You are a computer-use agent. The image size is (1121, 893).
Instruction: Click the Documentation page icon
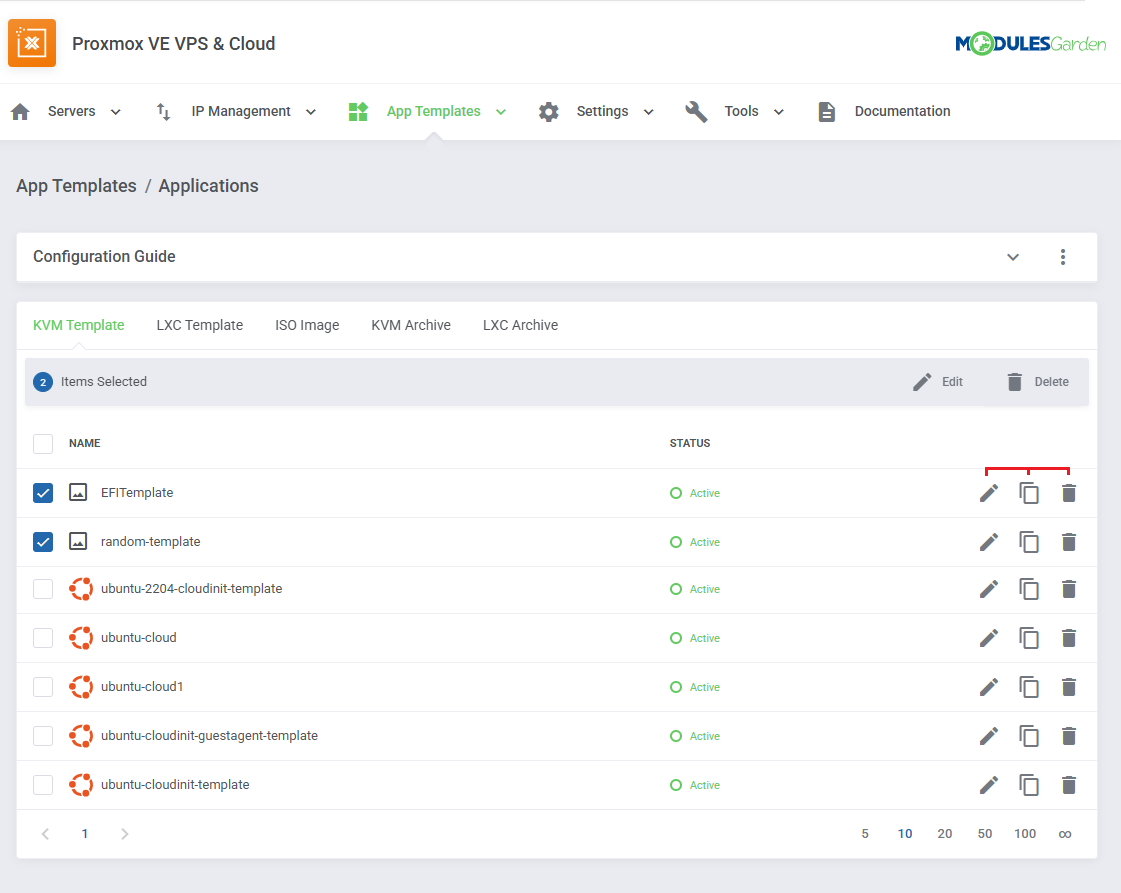click(826, 112)
